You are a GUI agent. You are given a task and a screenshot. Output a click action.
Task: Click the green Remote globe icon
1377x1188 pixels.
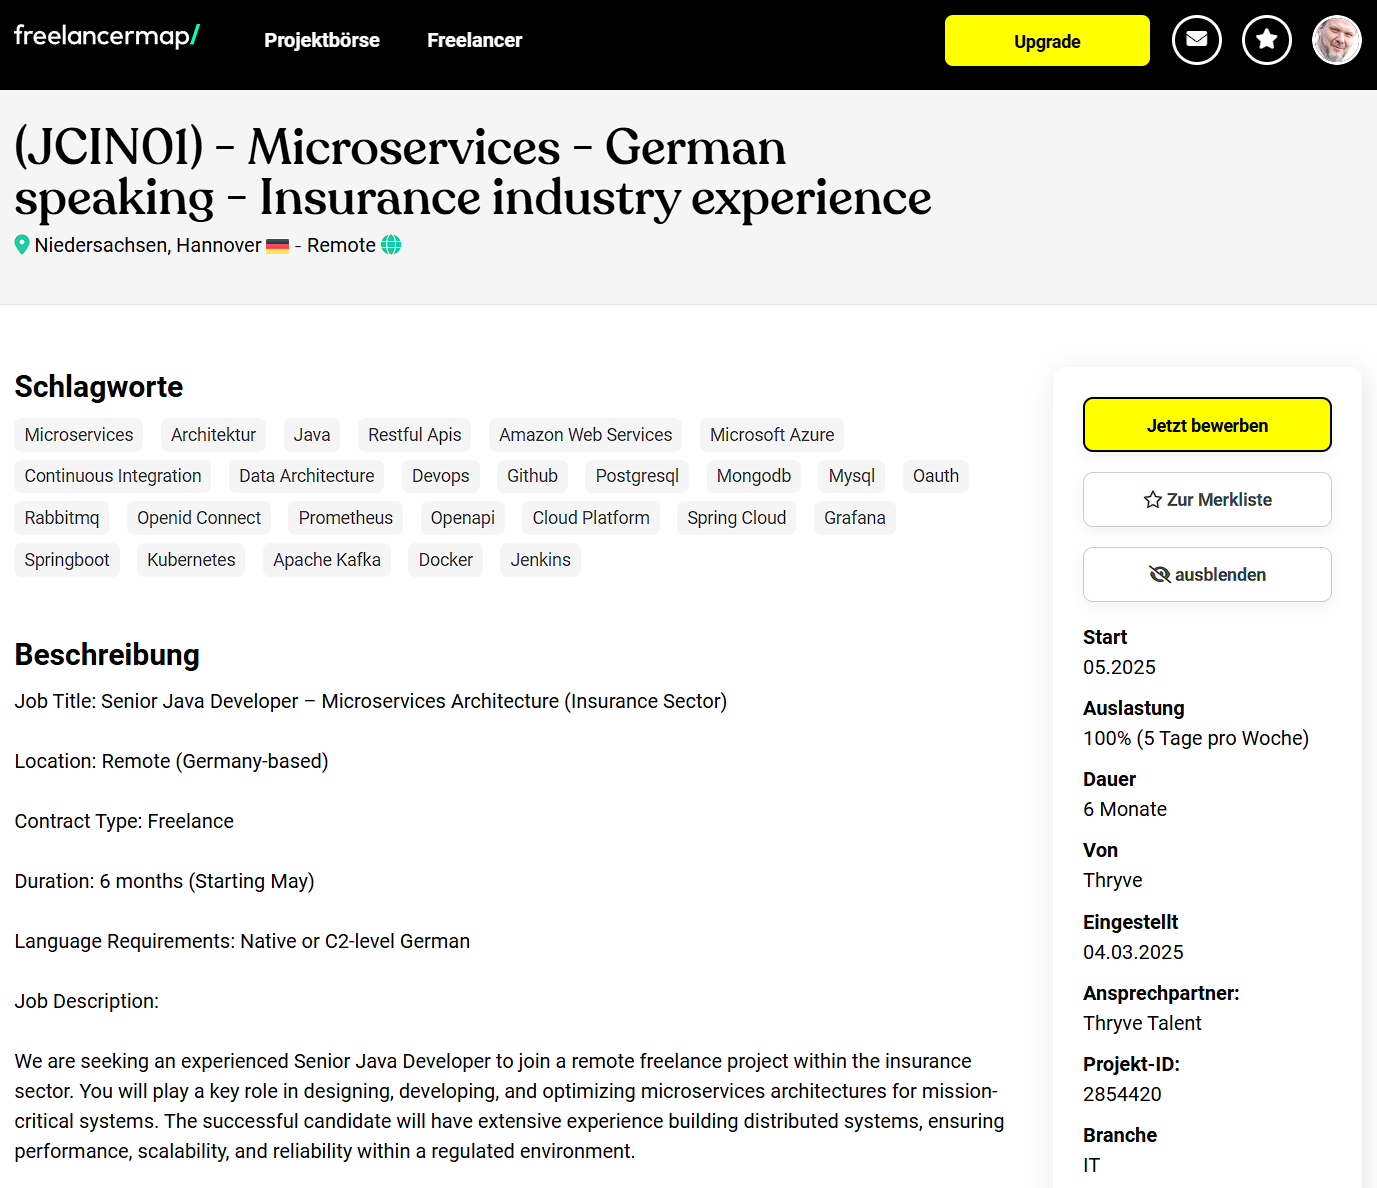pos(391,245)
